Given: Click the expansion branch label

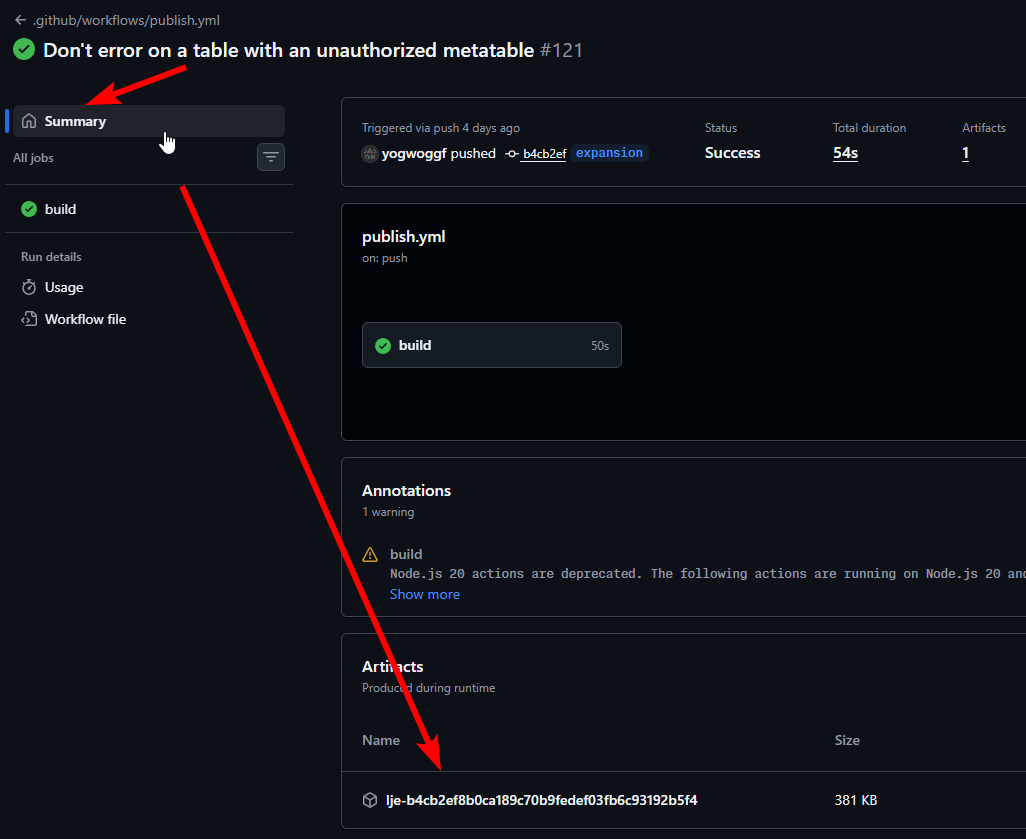Looking at the screenshot, I should pos(609,153).
